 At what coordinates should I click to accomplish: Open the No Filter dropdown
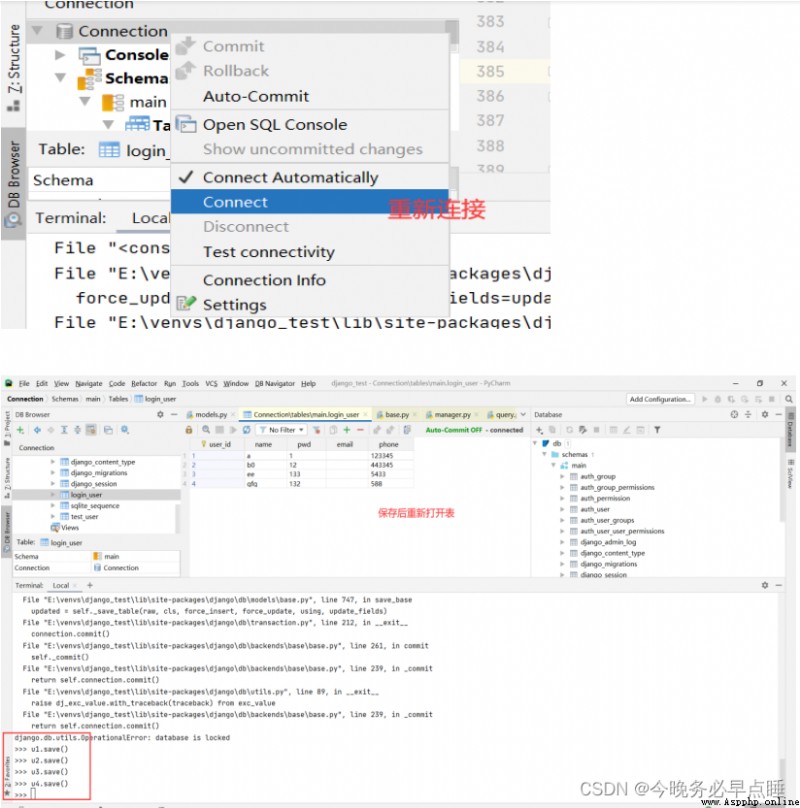tap(281, 430)
